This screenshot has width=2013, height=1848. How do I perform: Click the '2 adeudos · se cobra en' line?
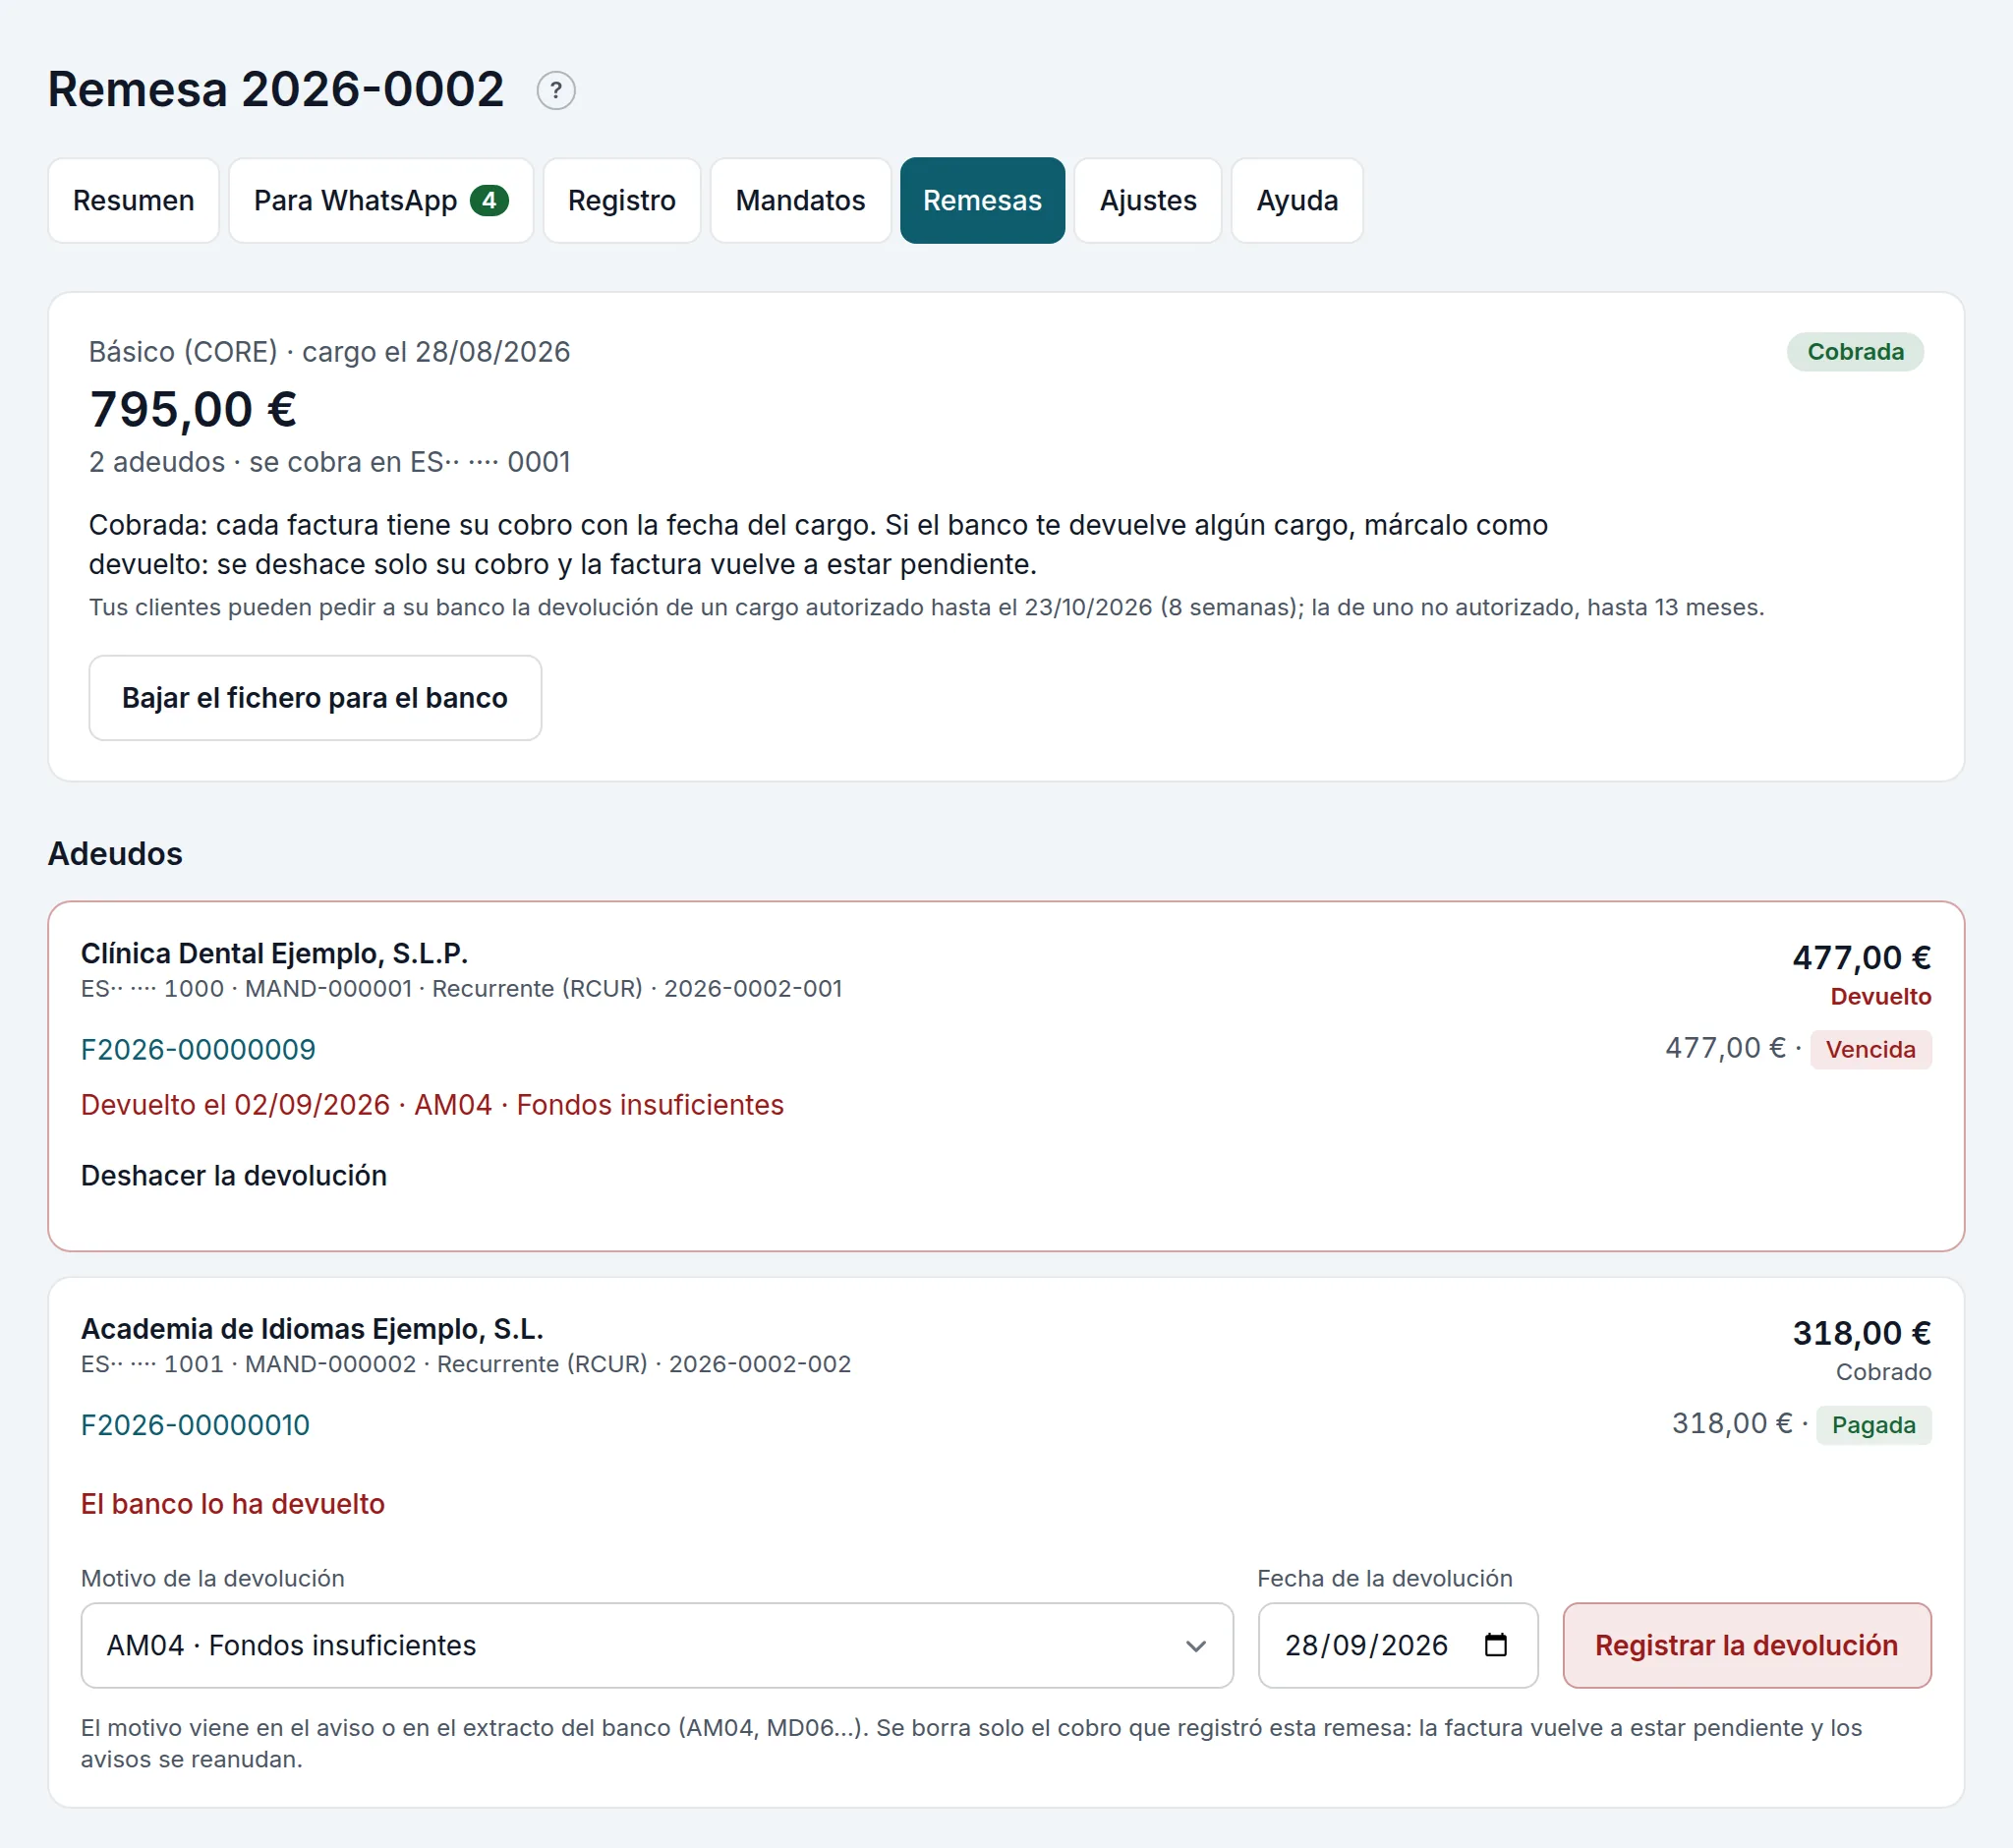coord(329,462)
